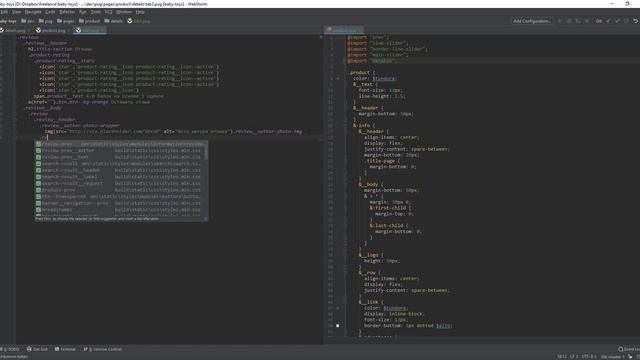The image size is (640, 360).
Task: Open the TODO tool window
Action: coord(11,349)
